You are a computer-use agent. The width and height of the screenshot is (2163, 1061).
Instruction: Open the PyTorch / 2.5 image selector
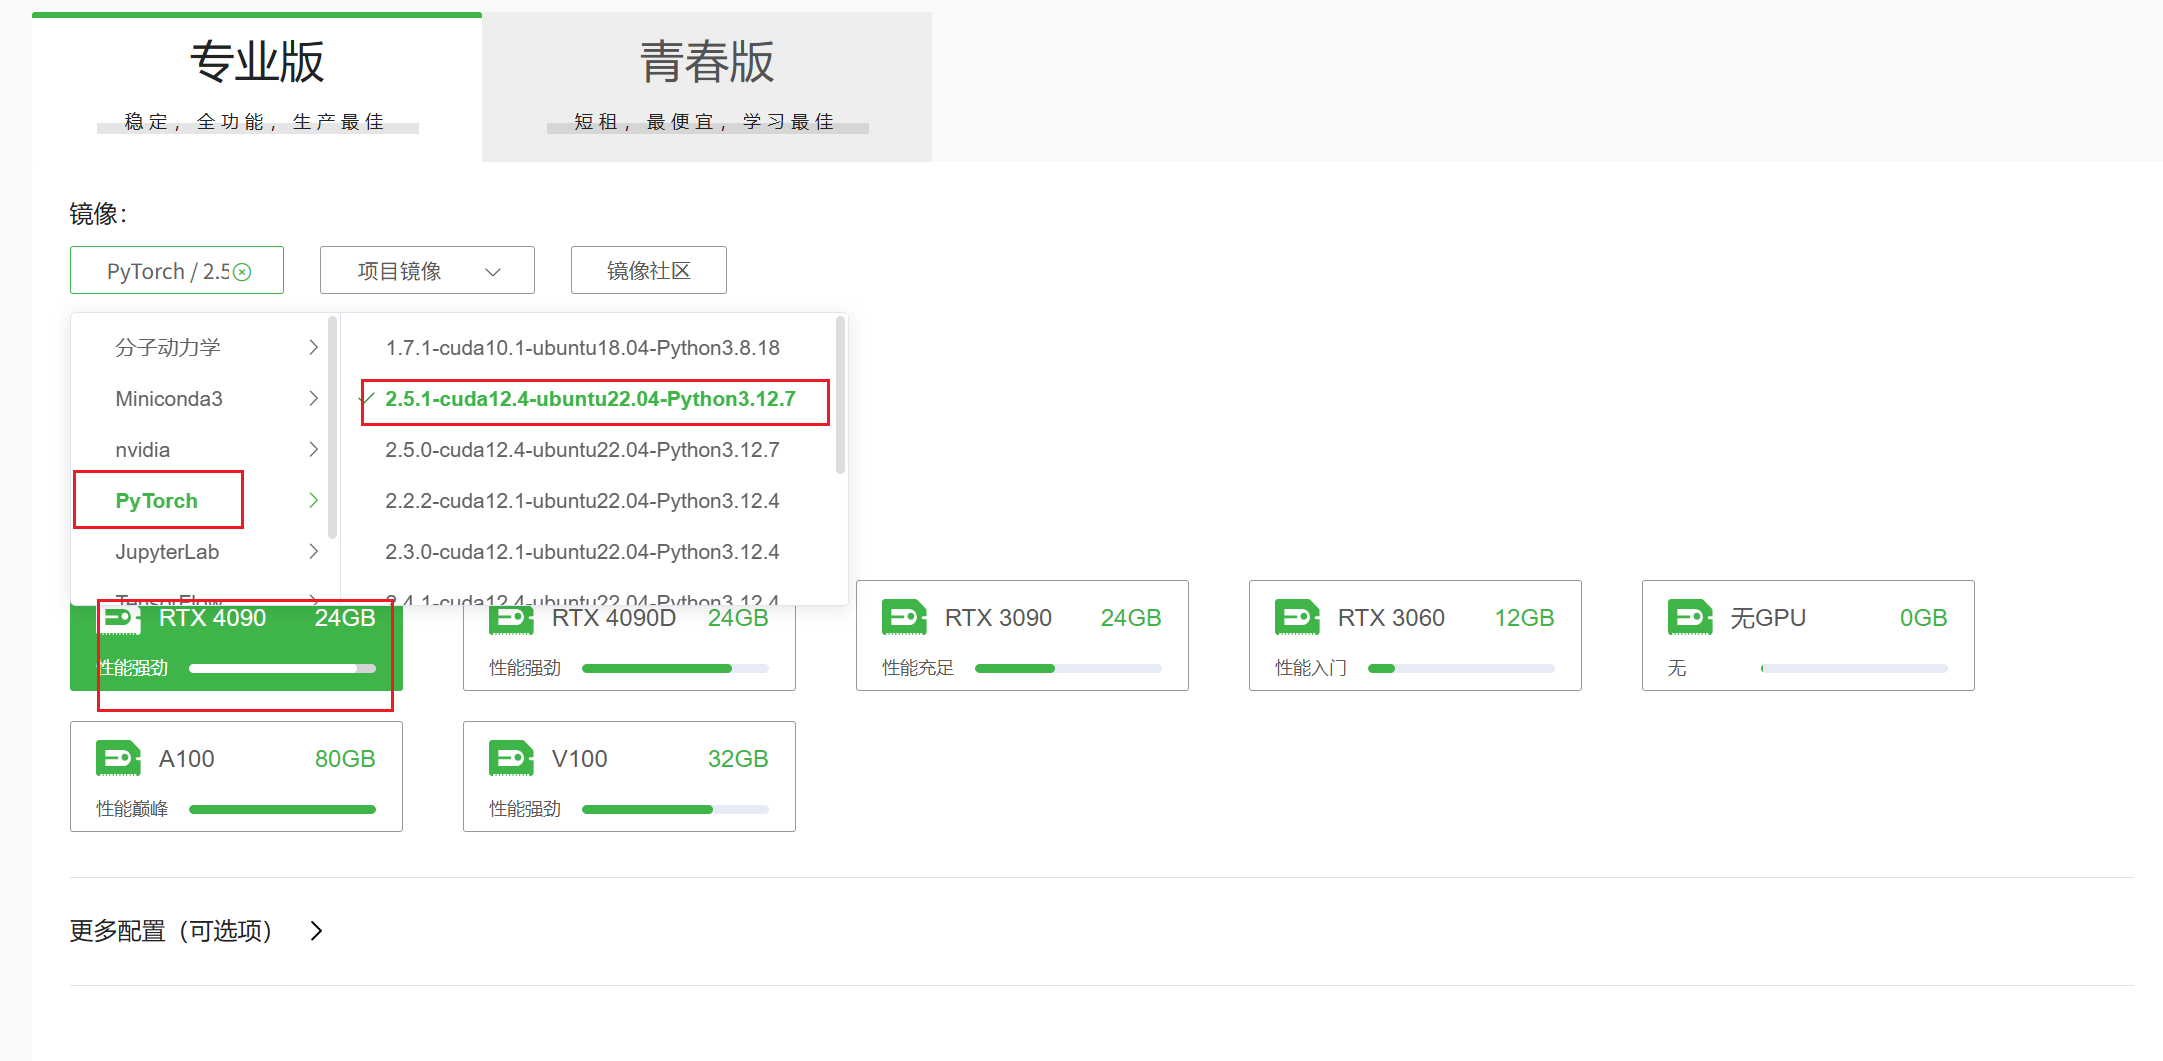177,271
